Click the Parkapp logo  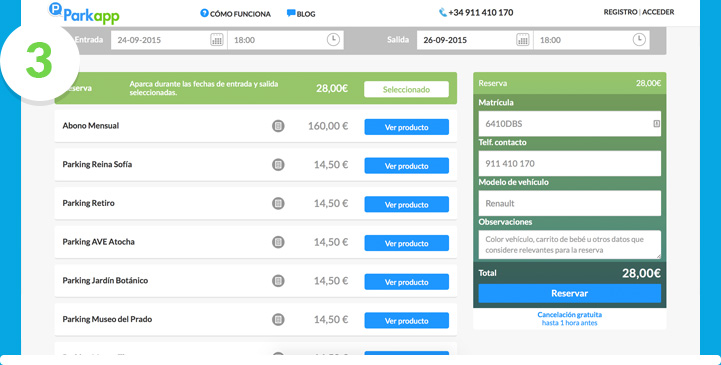pos(84,13)
